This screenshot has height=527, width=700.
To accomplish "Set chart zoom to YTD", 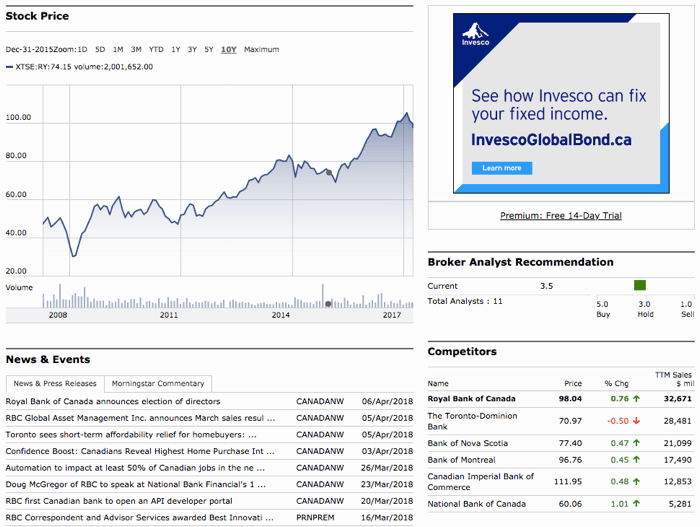I will point(156,49).
